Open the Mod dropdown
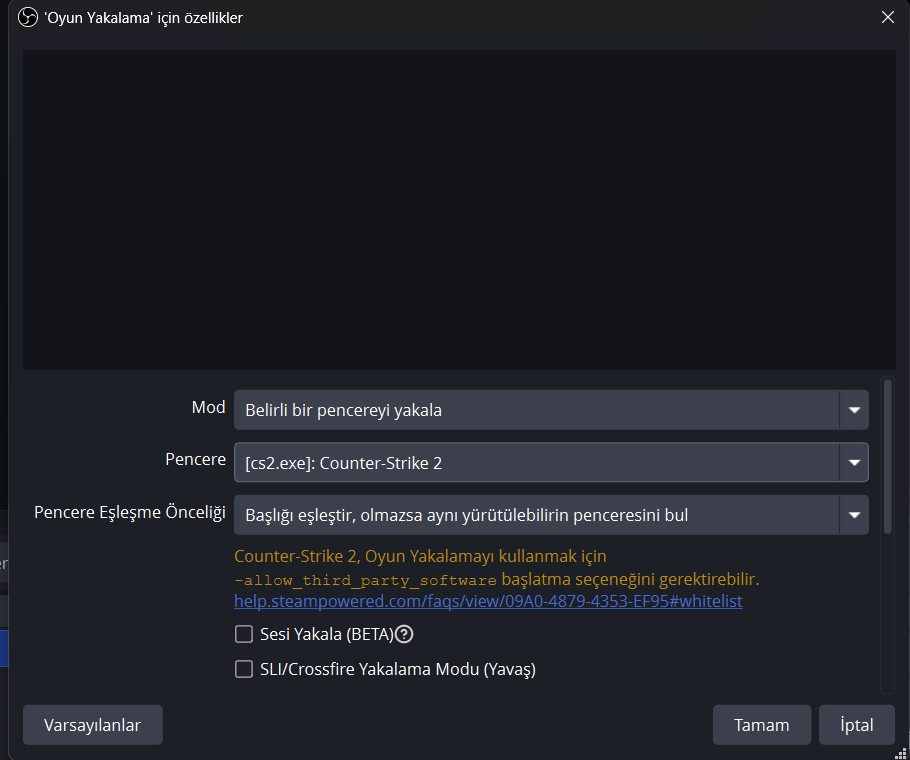910x760 pixels. click(551, 410)
